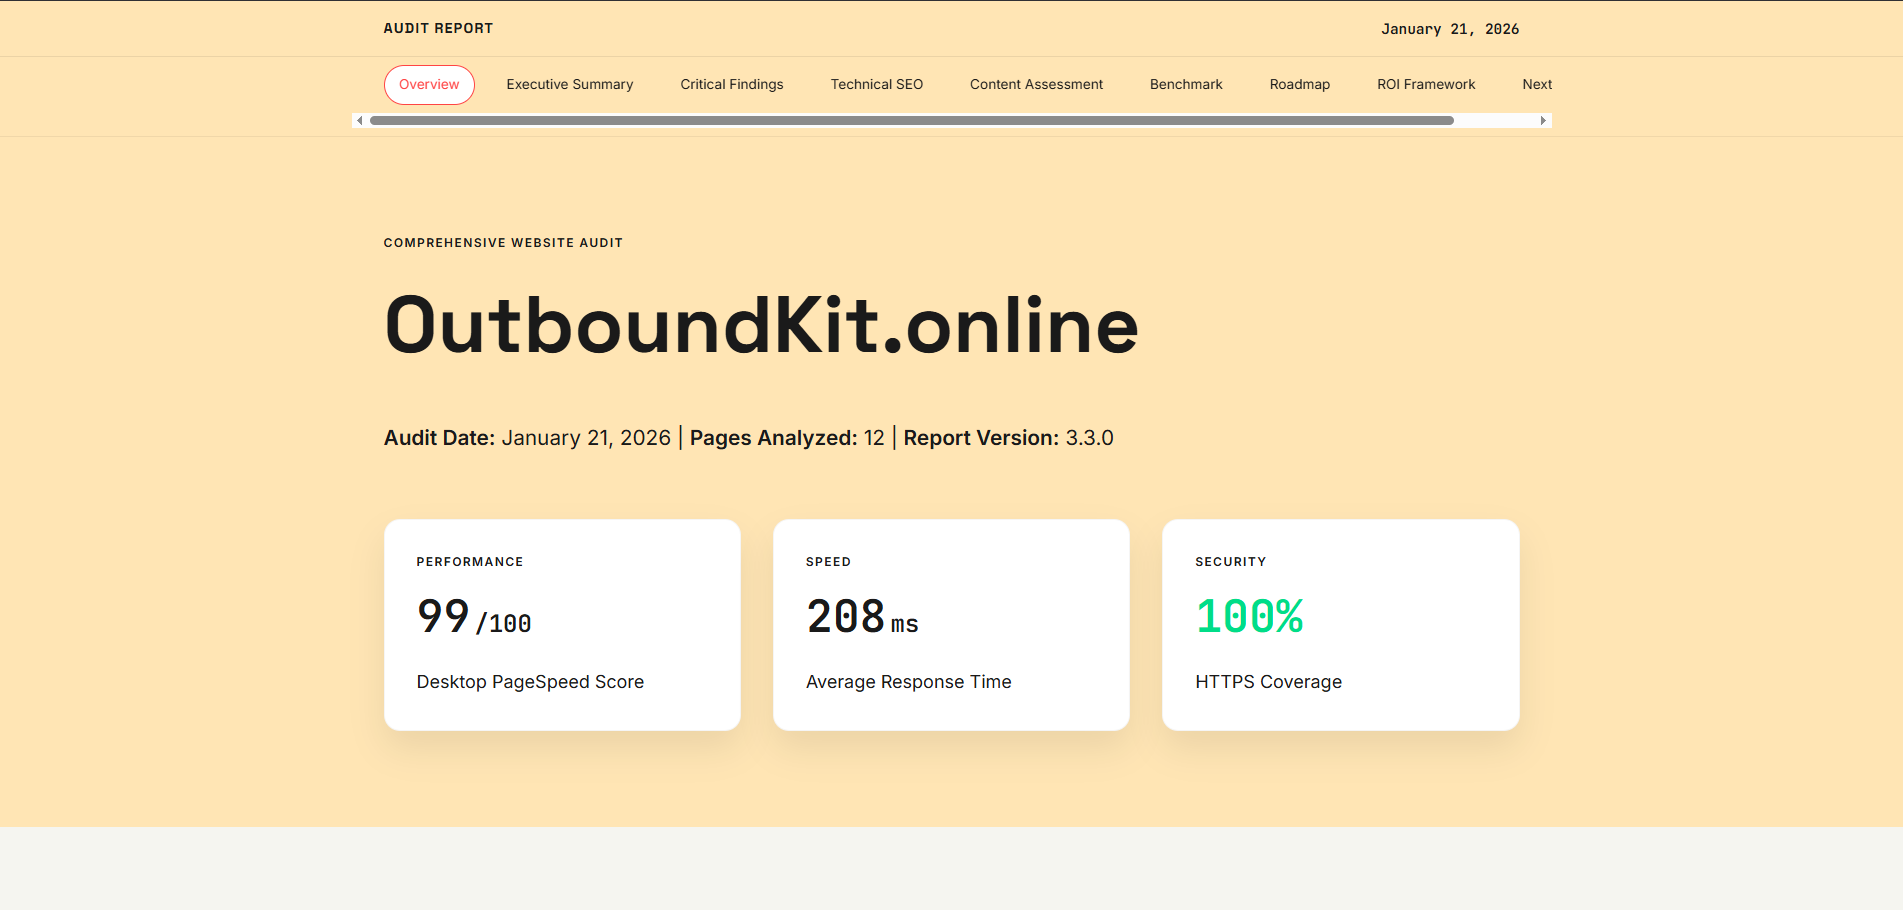
Task: Open the Technical SEO section
Action: (x=876, y=84)
